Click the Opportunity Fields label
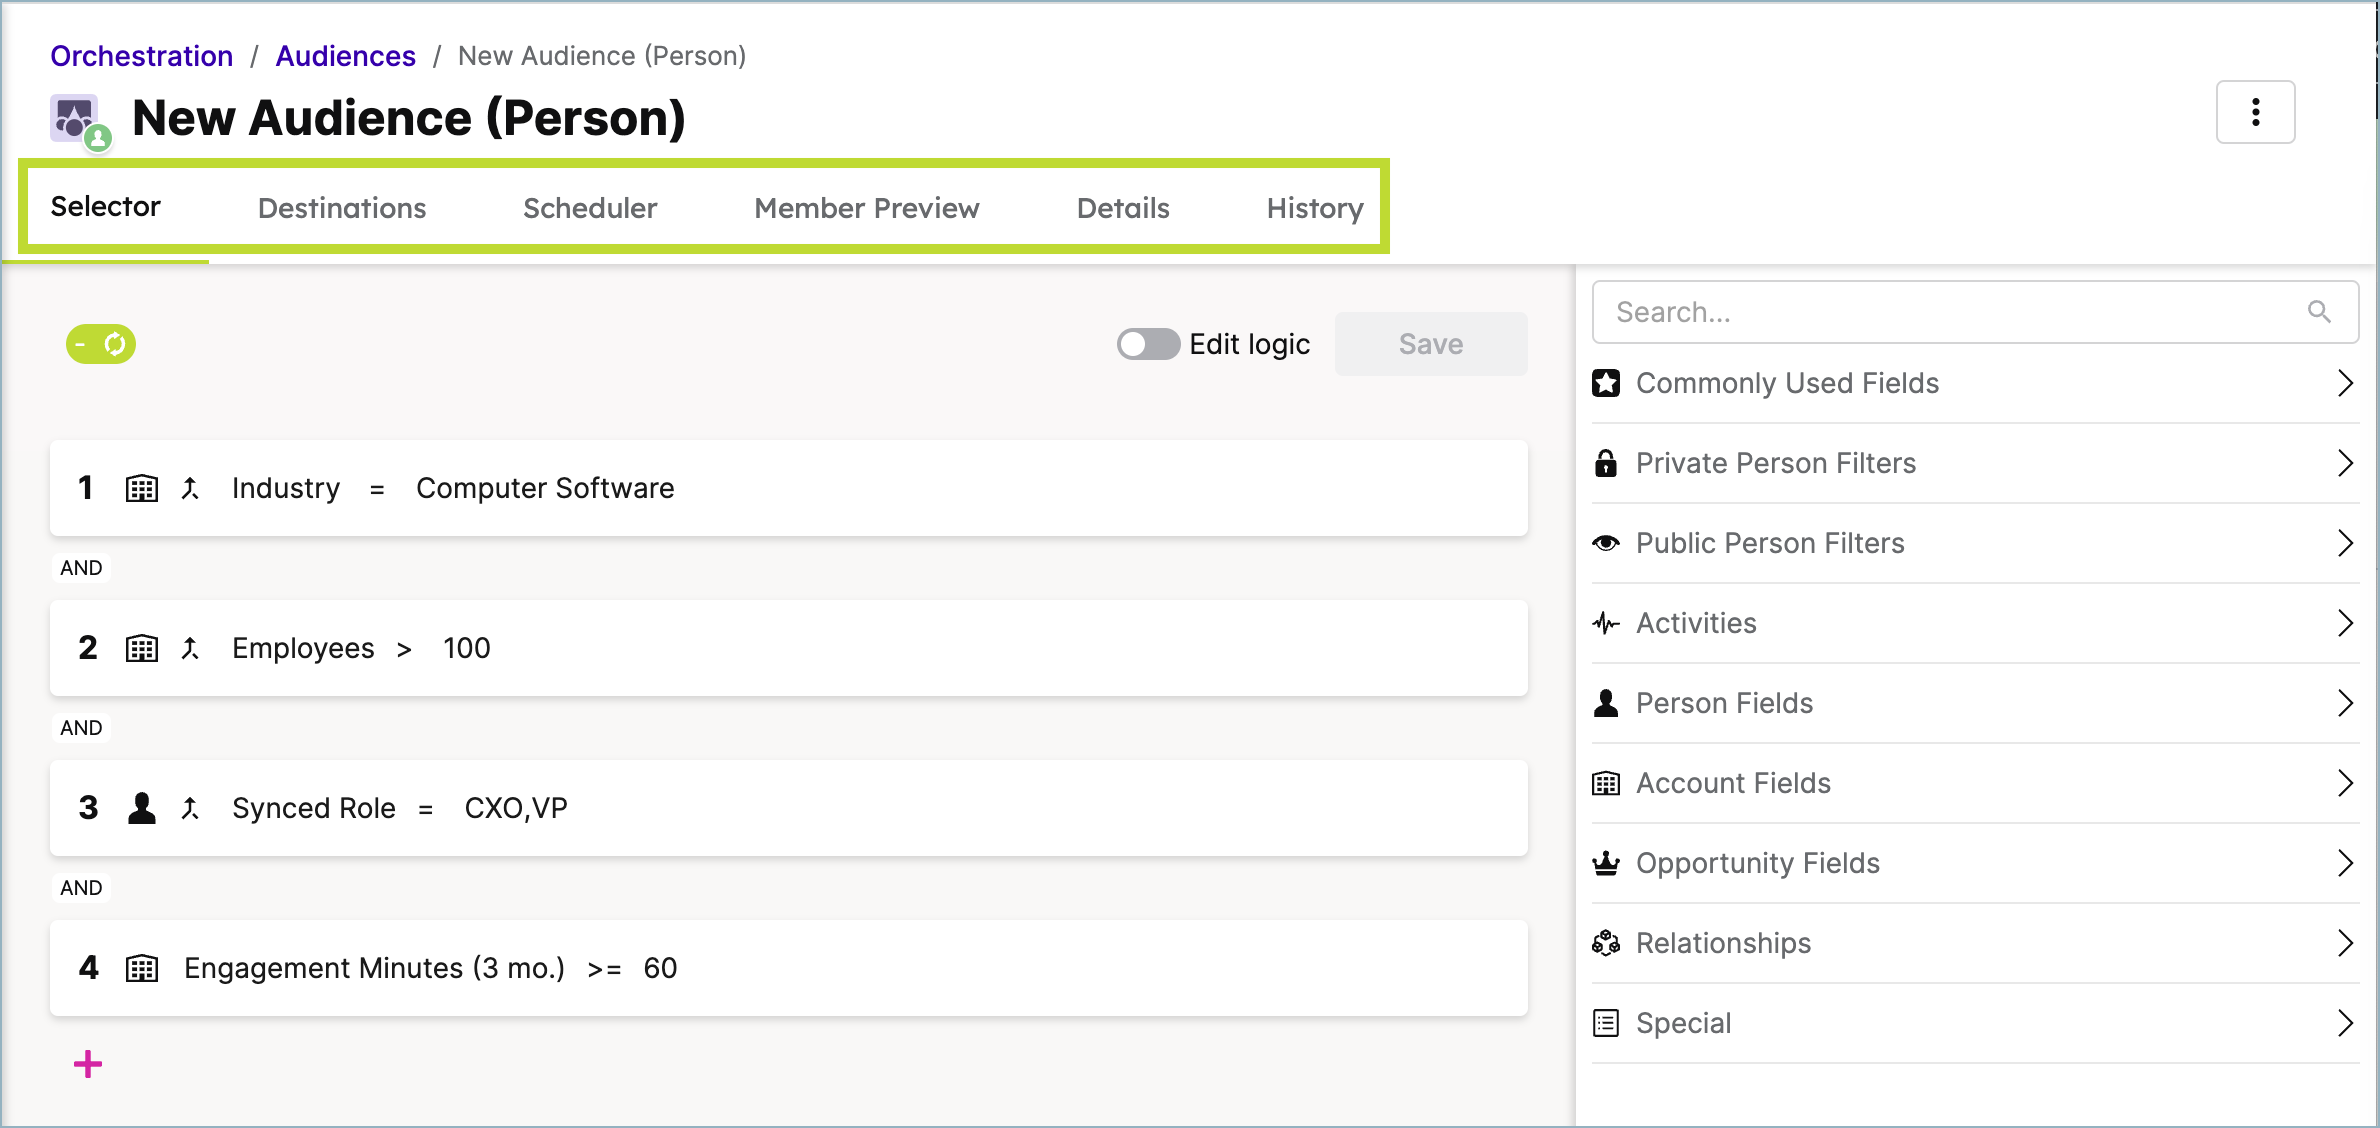Viewport: 2380px width, 1128px height. pyautogui.click(x=1758, y=863)
